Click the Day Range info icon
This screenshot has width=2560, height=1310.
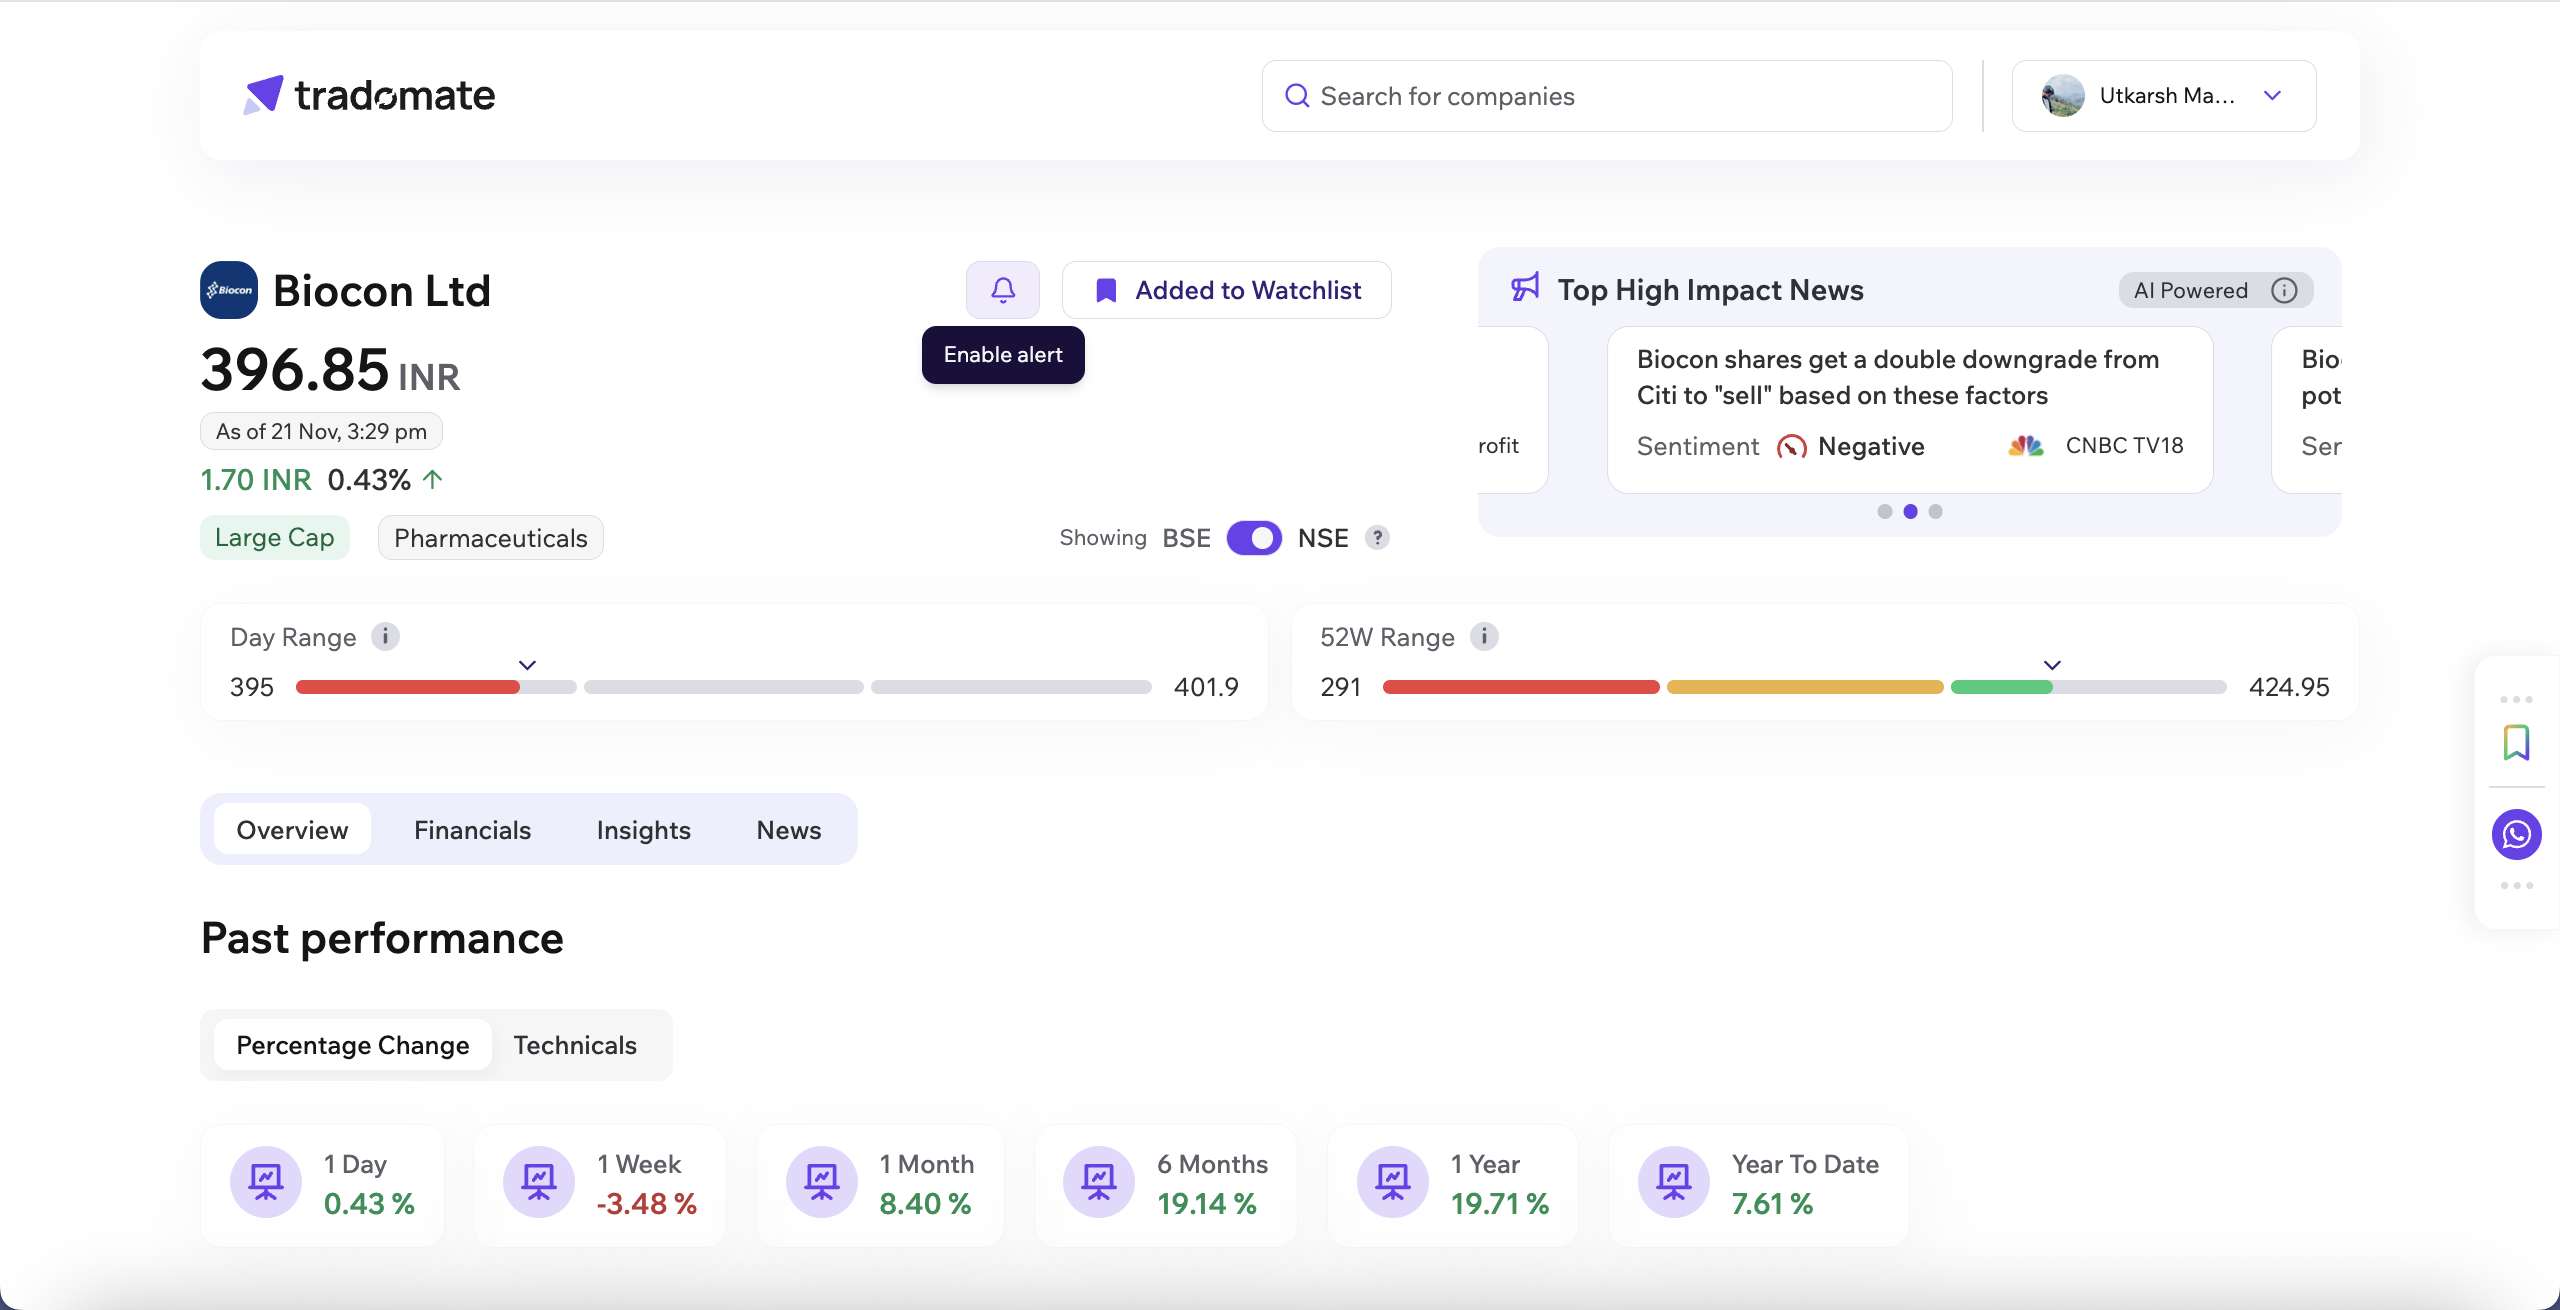point(385,637)
